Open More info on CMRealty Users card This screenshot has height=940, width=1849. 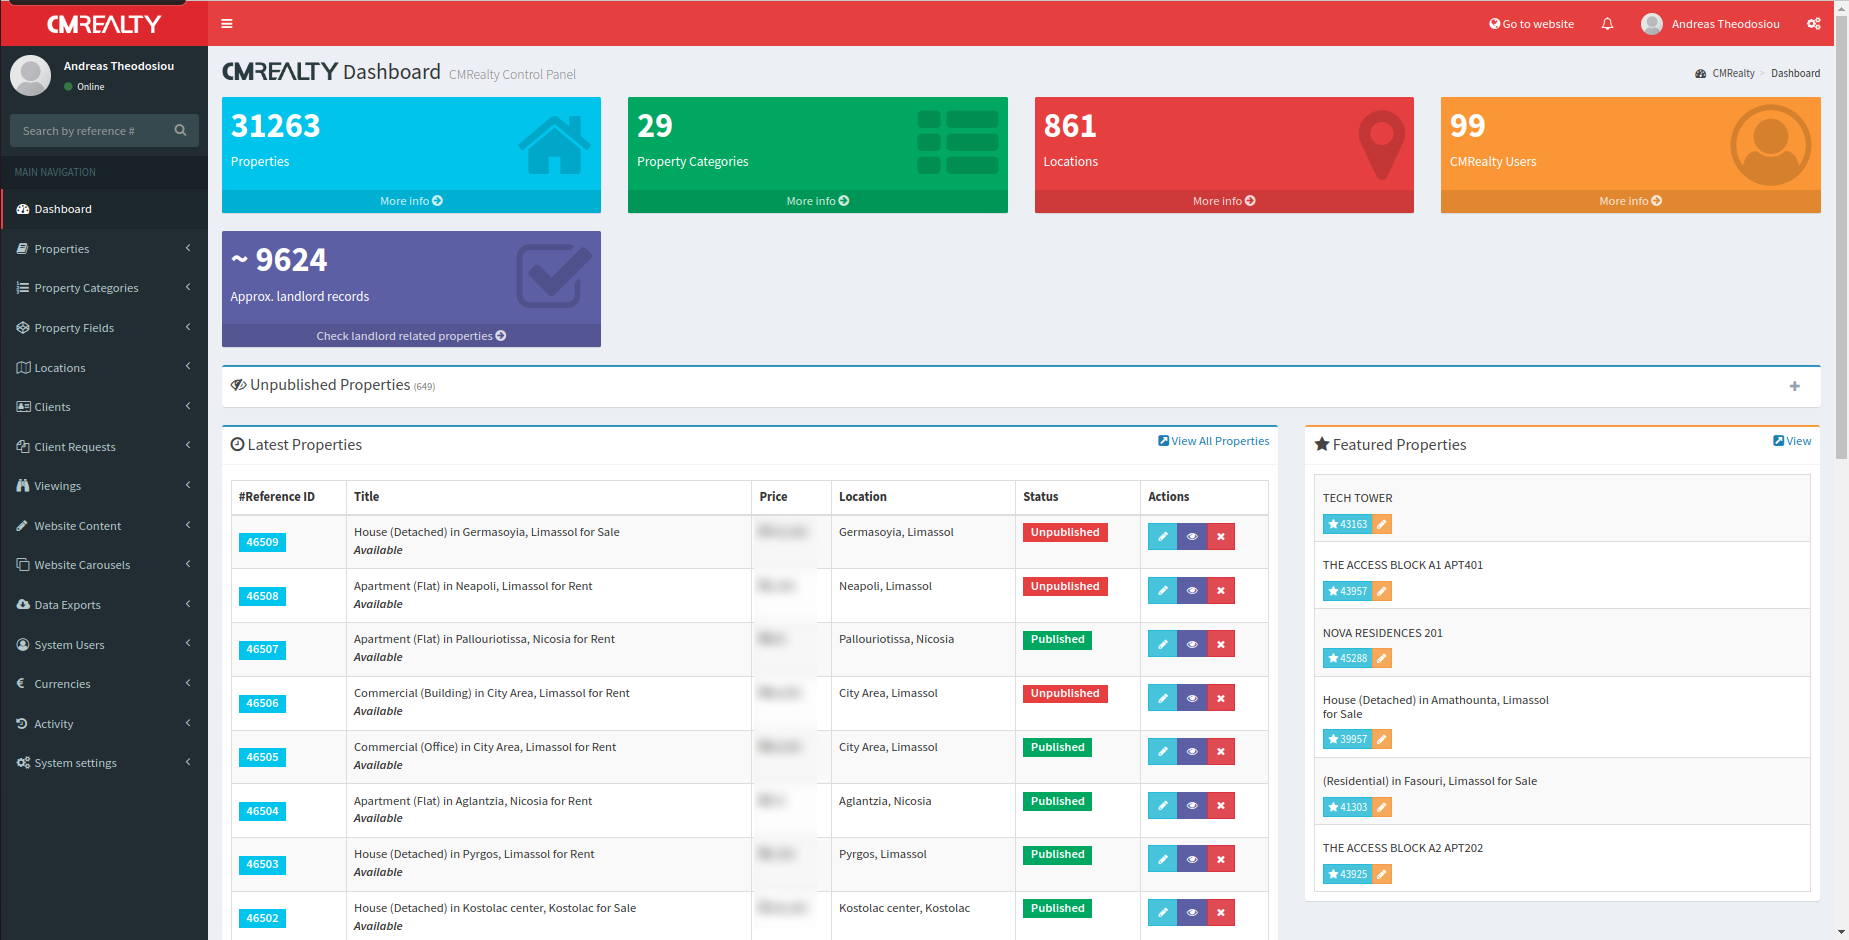click(x=1631, y=201)
